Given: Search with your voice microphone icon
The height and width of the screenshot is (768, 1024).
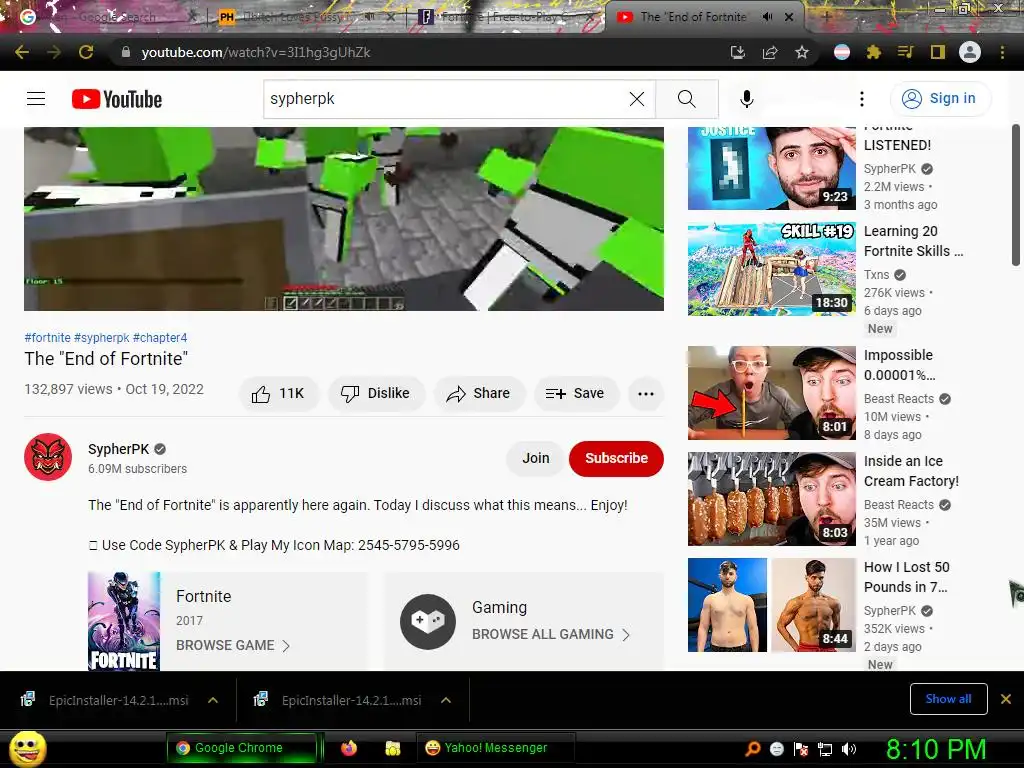Looking at the screenshot, I should 746,99.
